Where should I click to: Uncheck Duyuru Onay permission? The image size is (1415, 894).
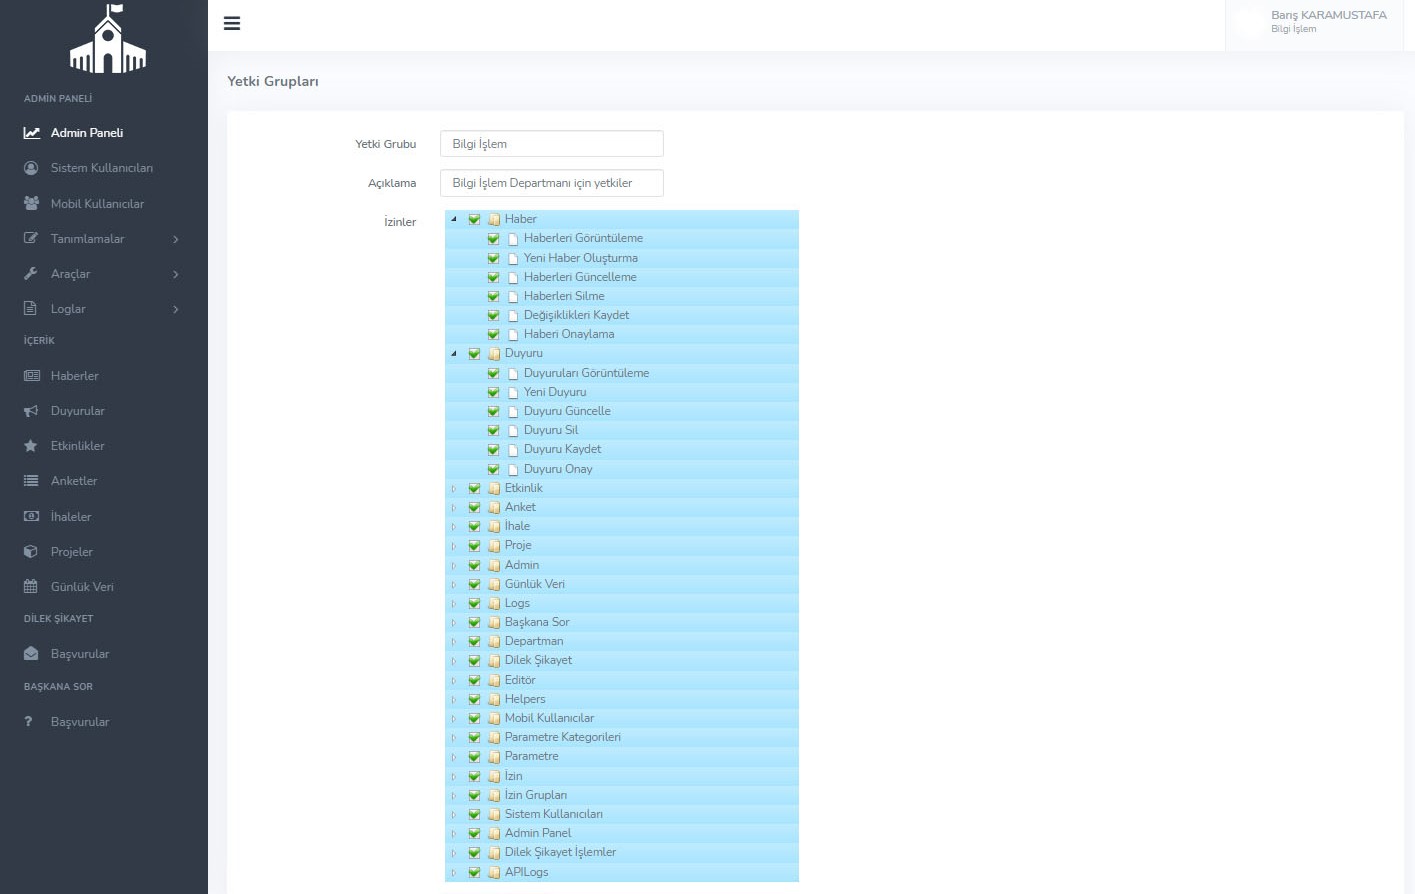pyautogui.click(x=493, y=469)
